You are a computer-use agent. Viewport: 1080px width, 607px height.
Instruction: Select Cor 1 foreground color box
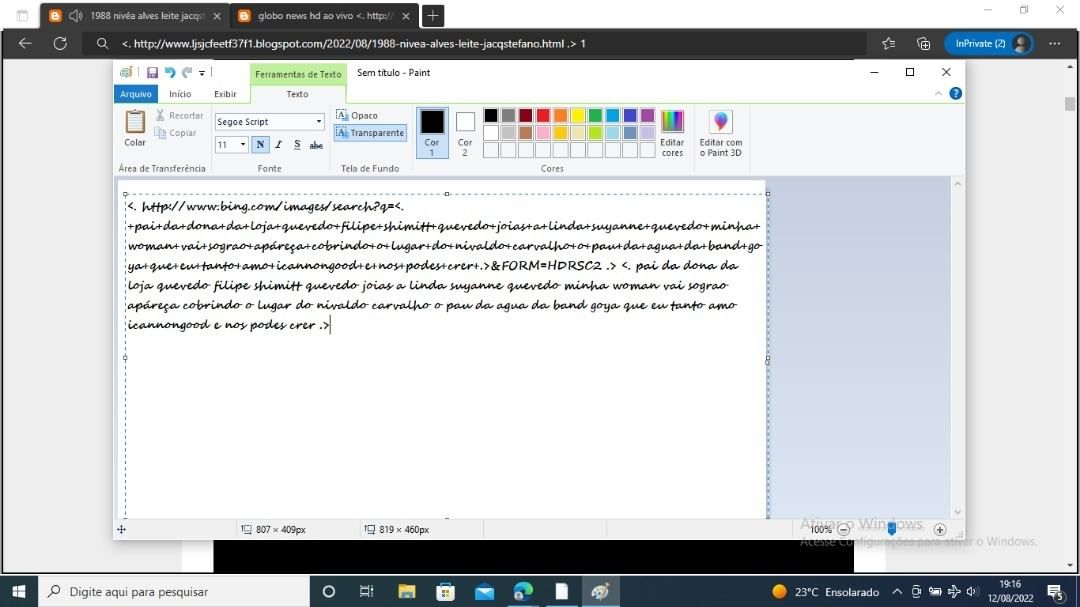[x=432, y=133]
